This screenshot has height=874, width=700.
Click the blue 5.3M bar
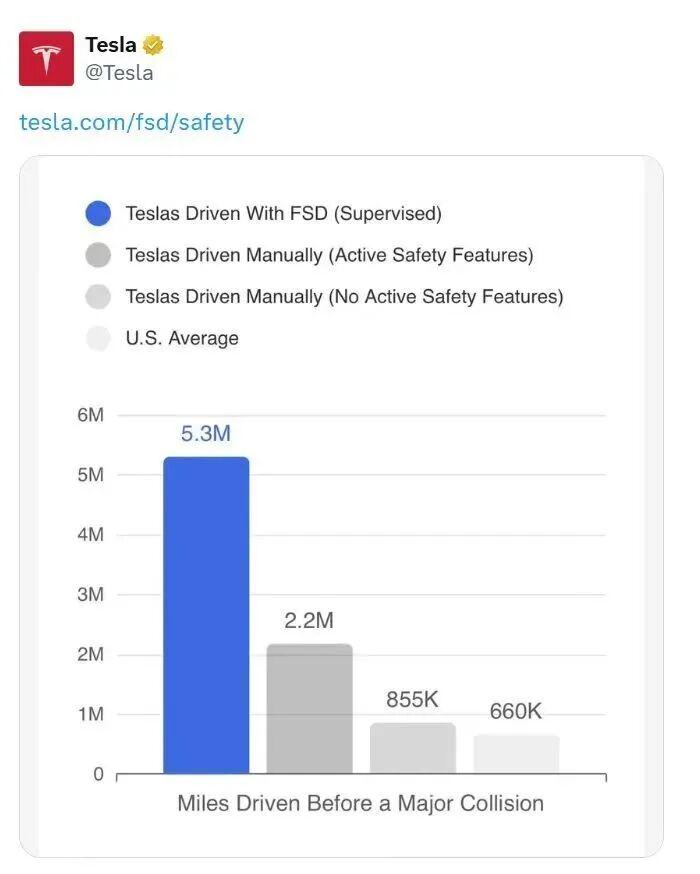coord(206,615)
